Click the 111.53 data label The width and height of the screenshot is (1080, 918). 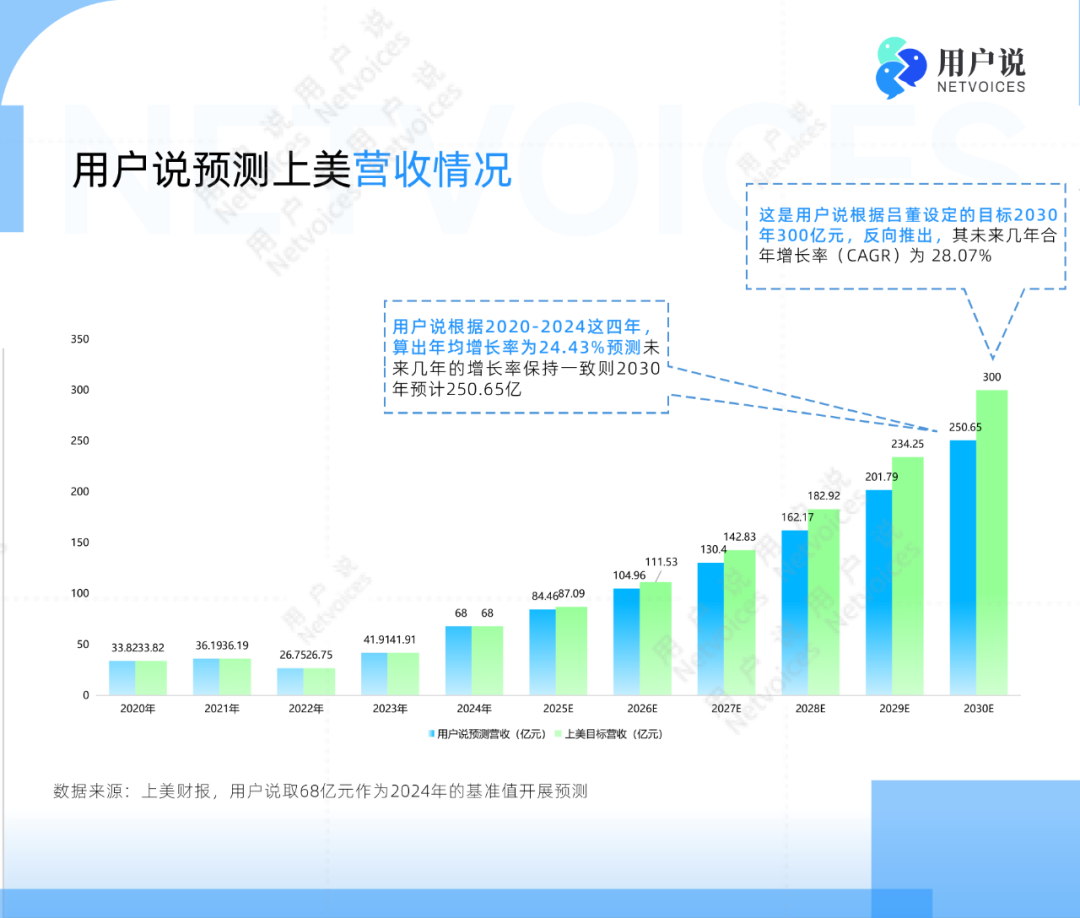click(661, 562)
